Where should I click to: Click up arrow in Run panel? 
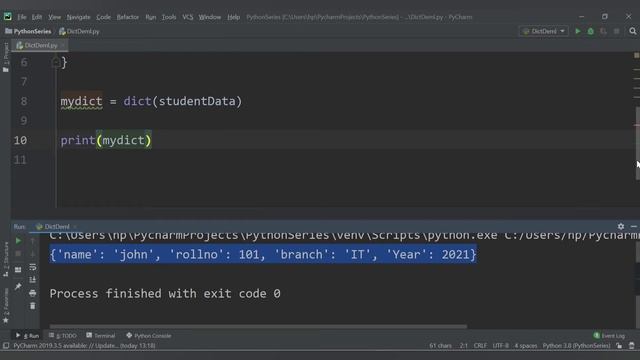[x=33, y=241]
